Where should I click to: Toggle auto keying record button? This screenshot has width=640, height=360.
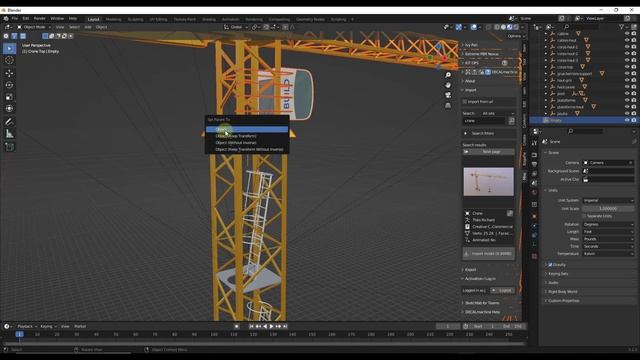pyautogui.click(x=237, y=327)
